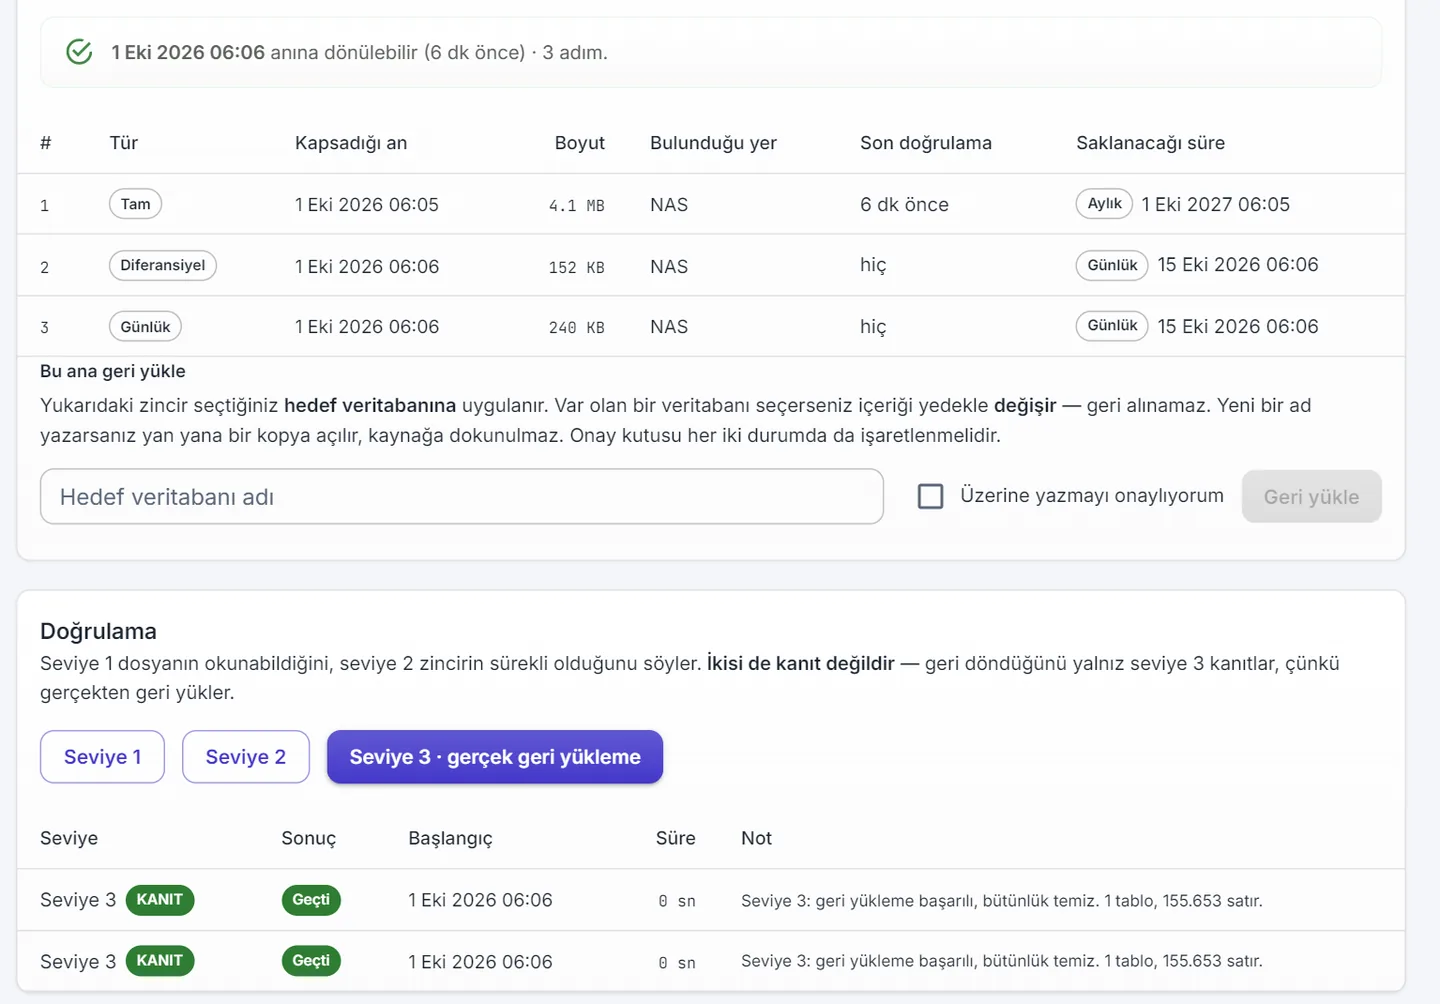Viewport: 1440px width, 1004px height.
Task: Click the 'Tür' column header
Action: coord(124,143)
